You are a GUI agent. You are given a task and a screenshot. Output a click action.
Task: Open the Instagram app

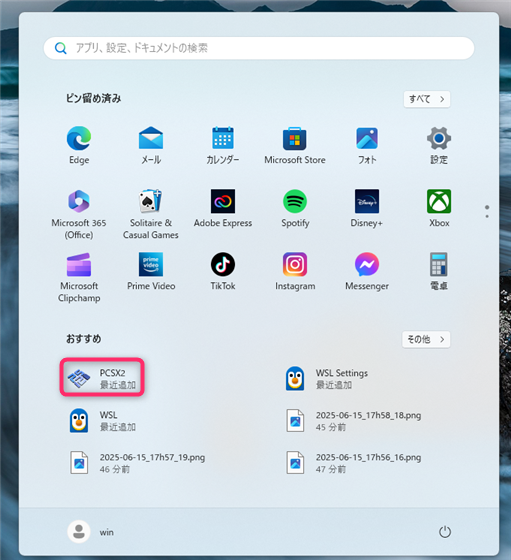[295, 271]
